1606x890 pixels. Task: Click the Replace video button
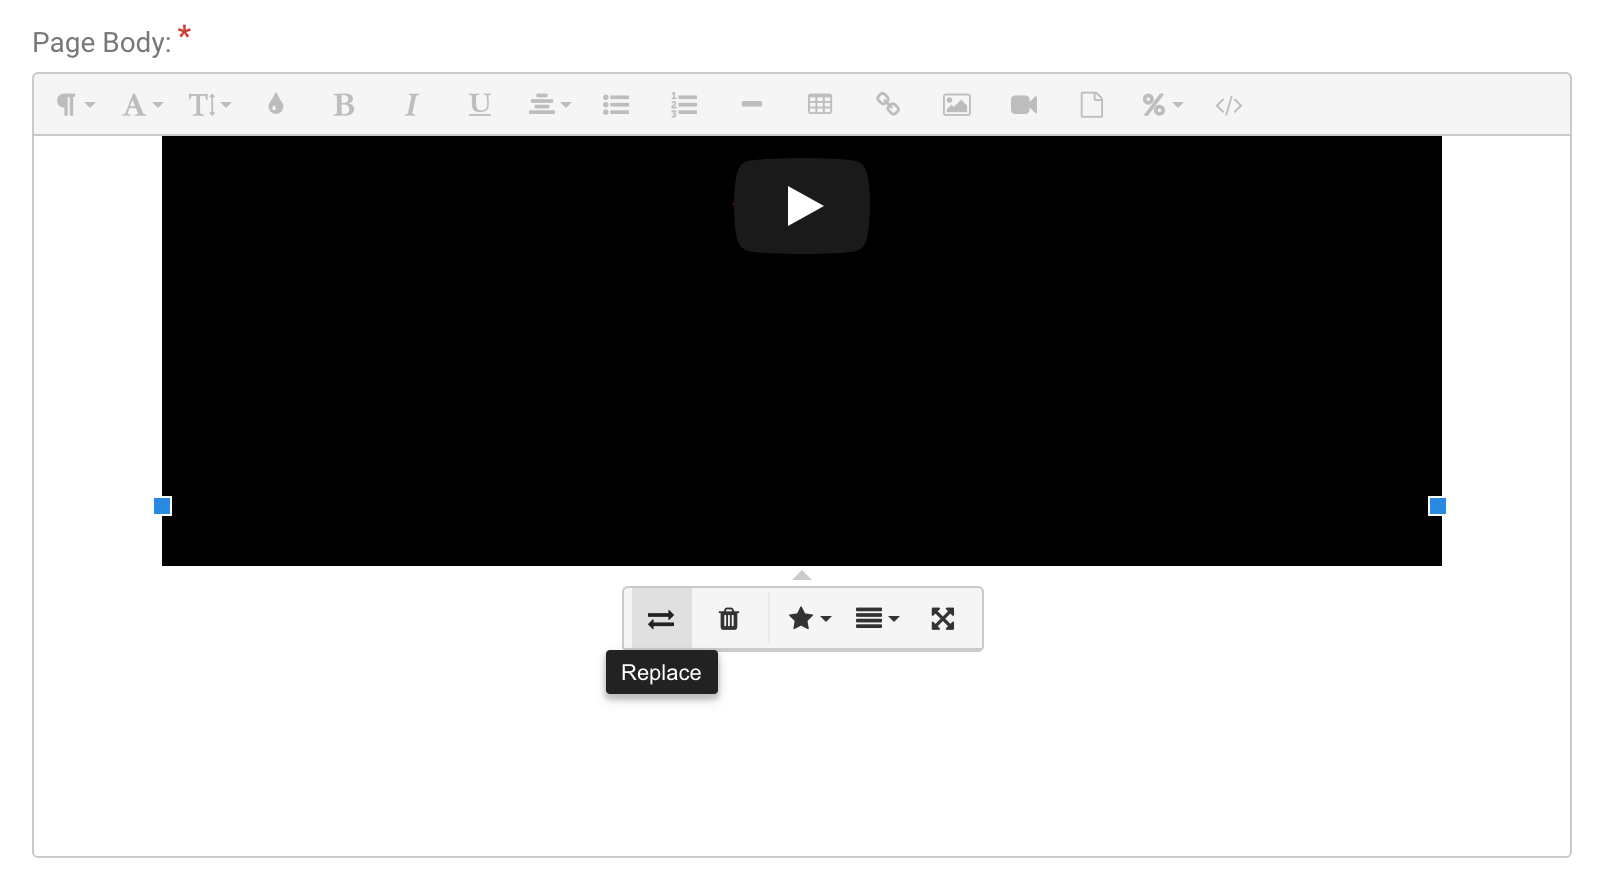coord(661,619)
